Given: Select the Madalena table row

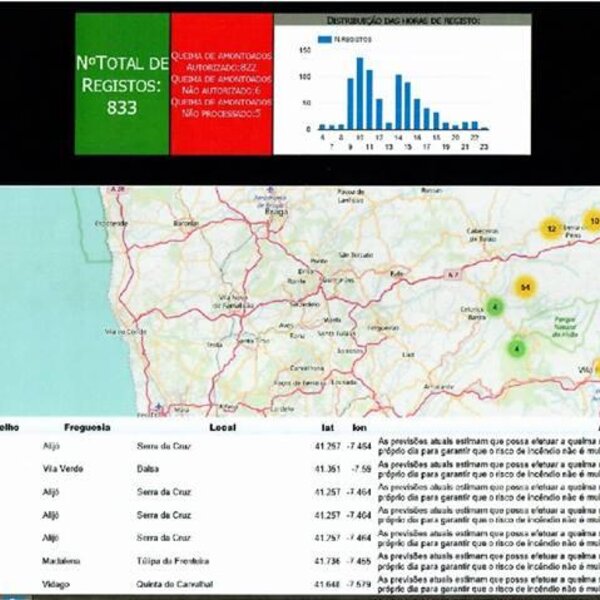Looking at the screenshot, I should [x=60, y=561].
